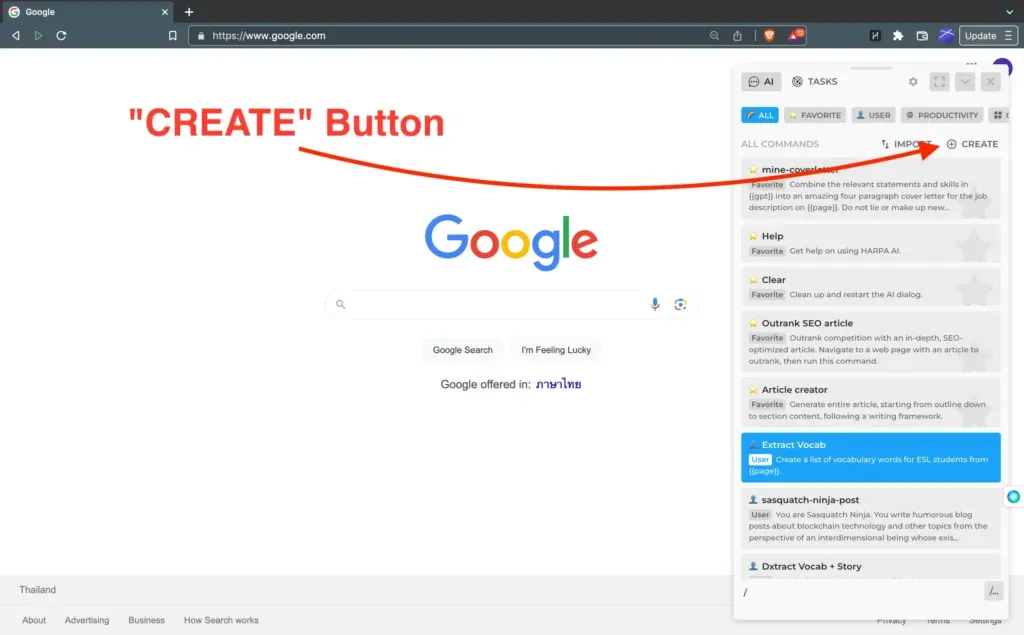Screen dimensions: 1024x635
Task: Toggle favorite star on Help command
Action: click(x=974, y=245)
